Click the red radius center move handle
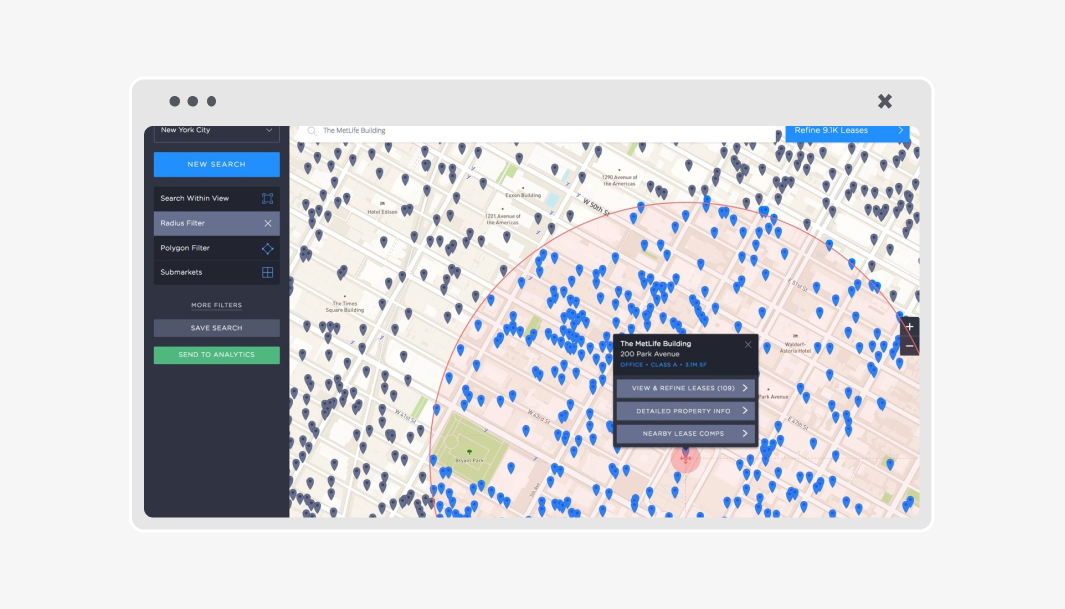 coord(685,459)
